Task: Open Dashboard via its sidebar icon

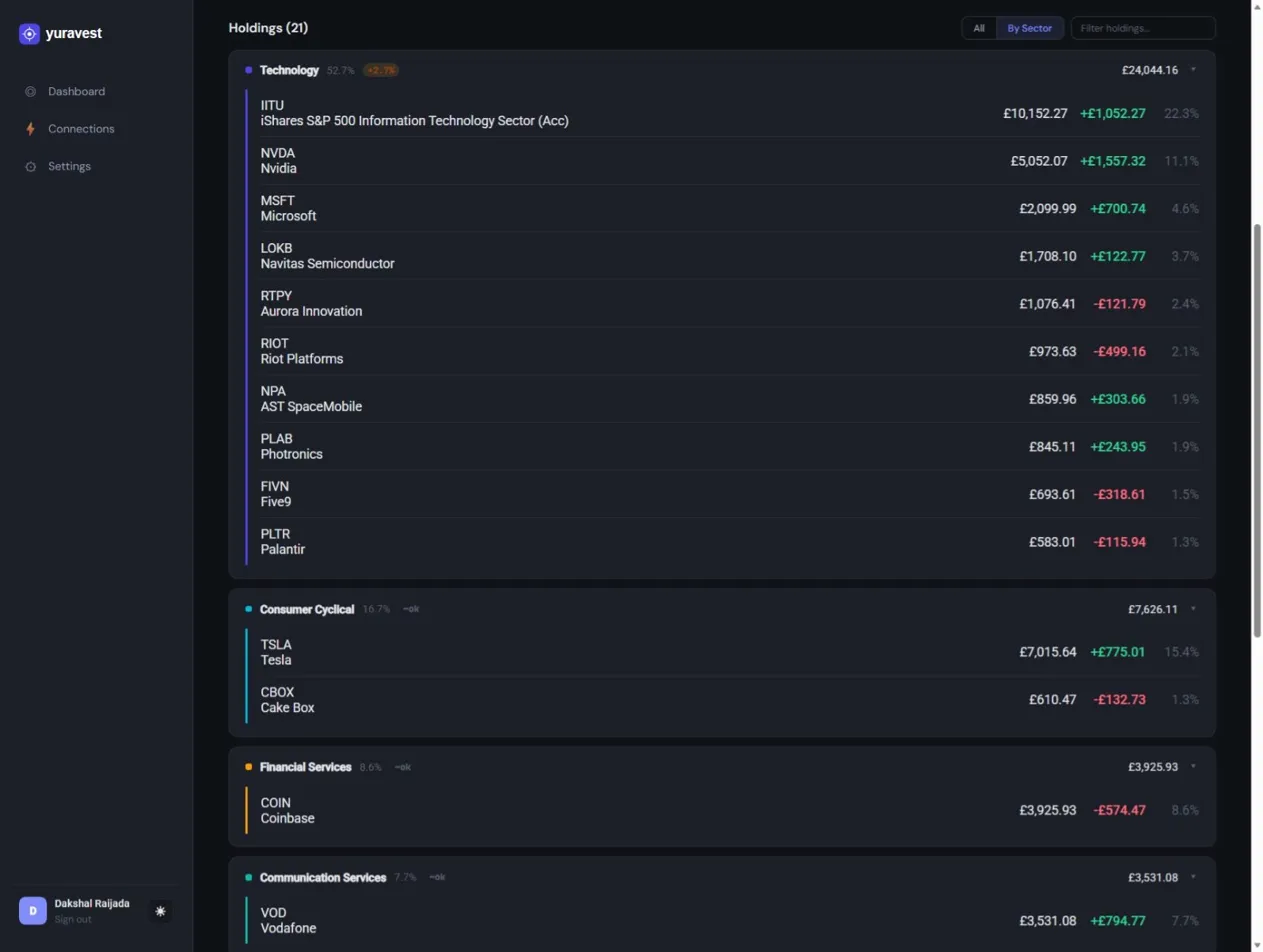Action: point(30,92)
